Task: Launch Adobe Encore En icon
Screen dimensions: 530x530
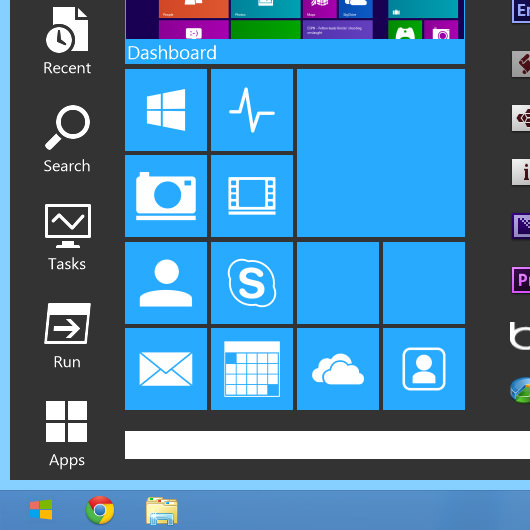Action: (521, 11)
